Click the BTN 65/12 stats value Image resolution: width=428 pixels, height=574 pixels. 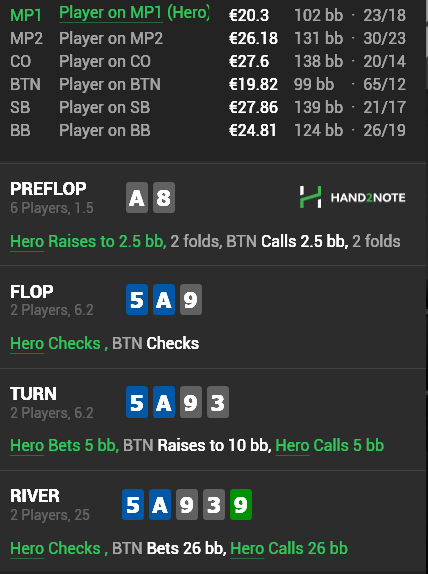[x=384, y=85]
